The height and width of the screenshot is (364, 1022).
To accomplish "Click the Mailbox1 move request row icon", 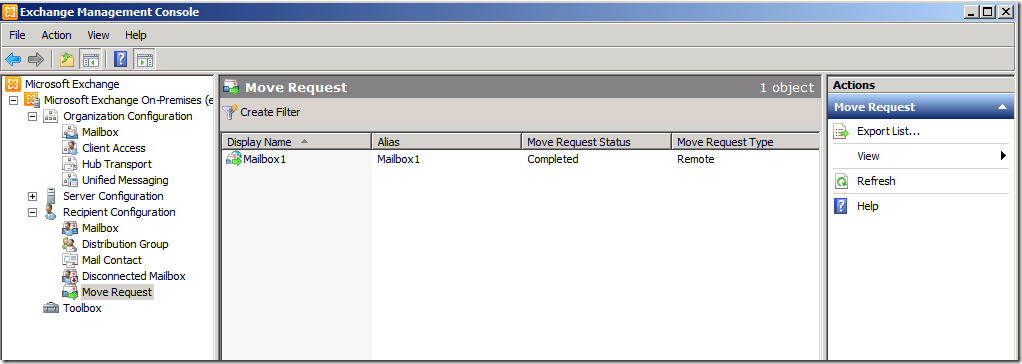I will (x=234, y=159).
